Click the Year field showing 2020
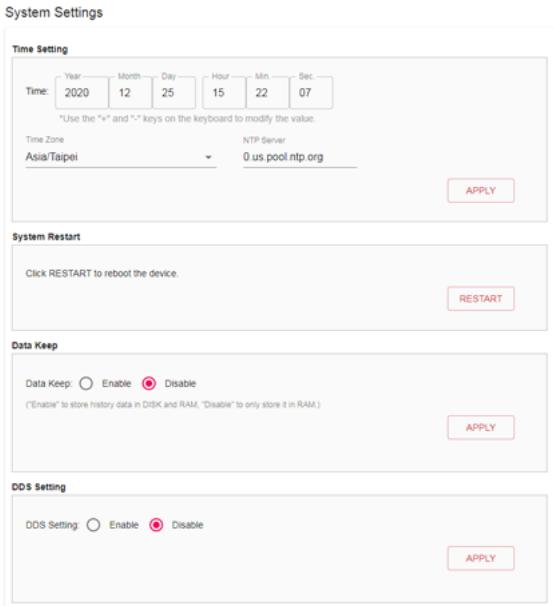 pos(82,93)
